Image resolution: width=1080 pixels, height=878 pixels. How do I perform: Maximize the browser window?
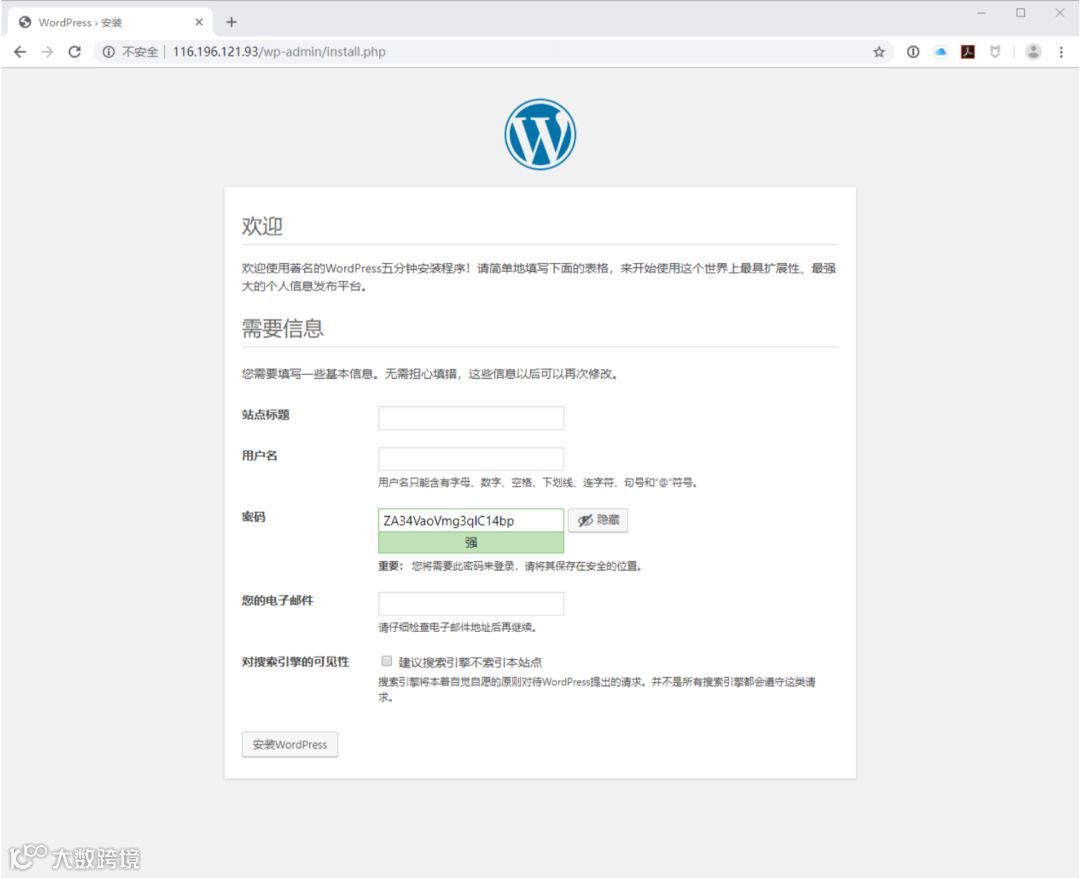pyautogui.click(x=1021, y=13)
